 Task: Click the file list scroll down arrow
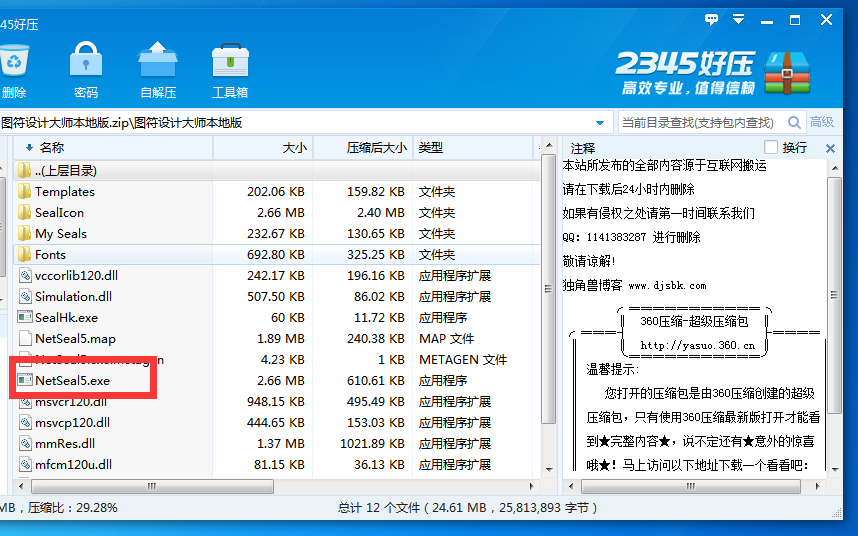[549, 469]
